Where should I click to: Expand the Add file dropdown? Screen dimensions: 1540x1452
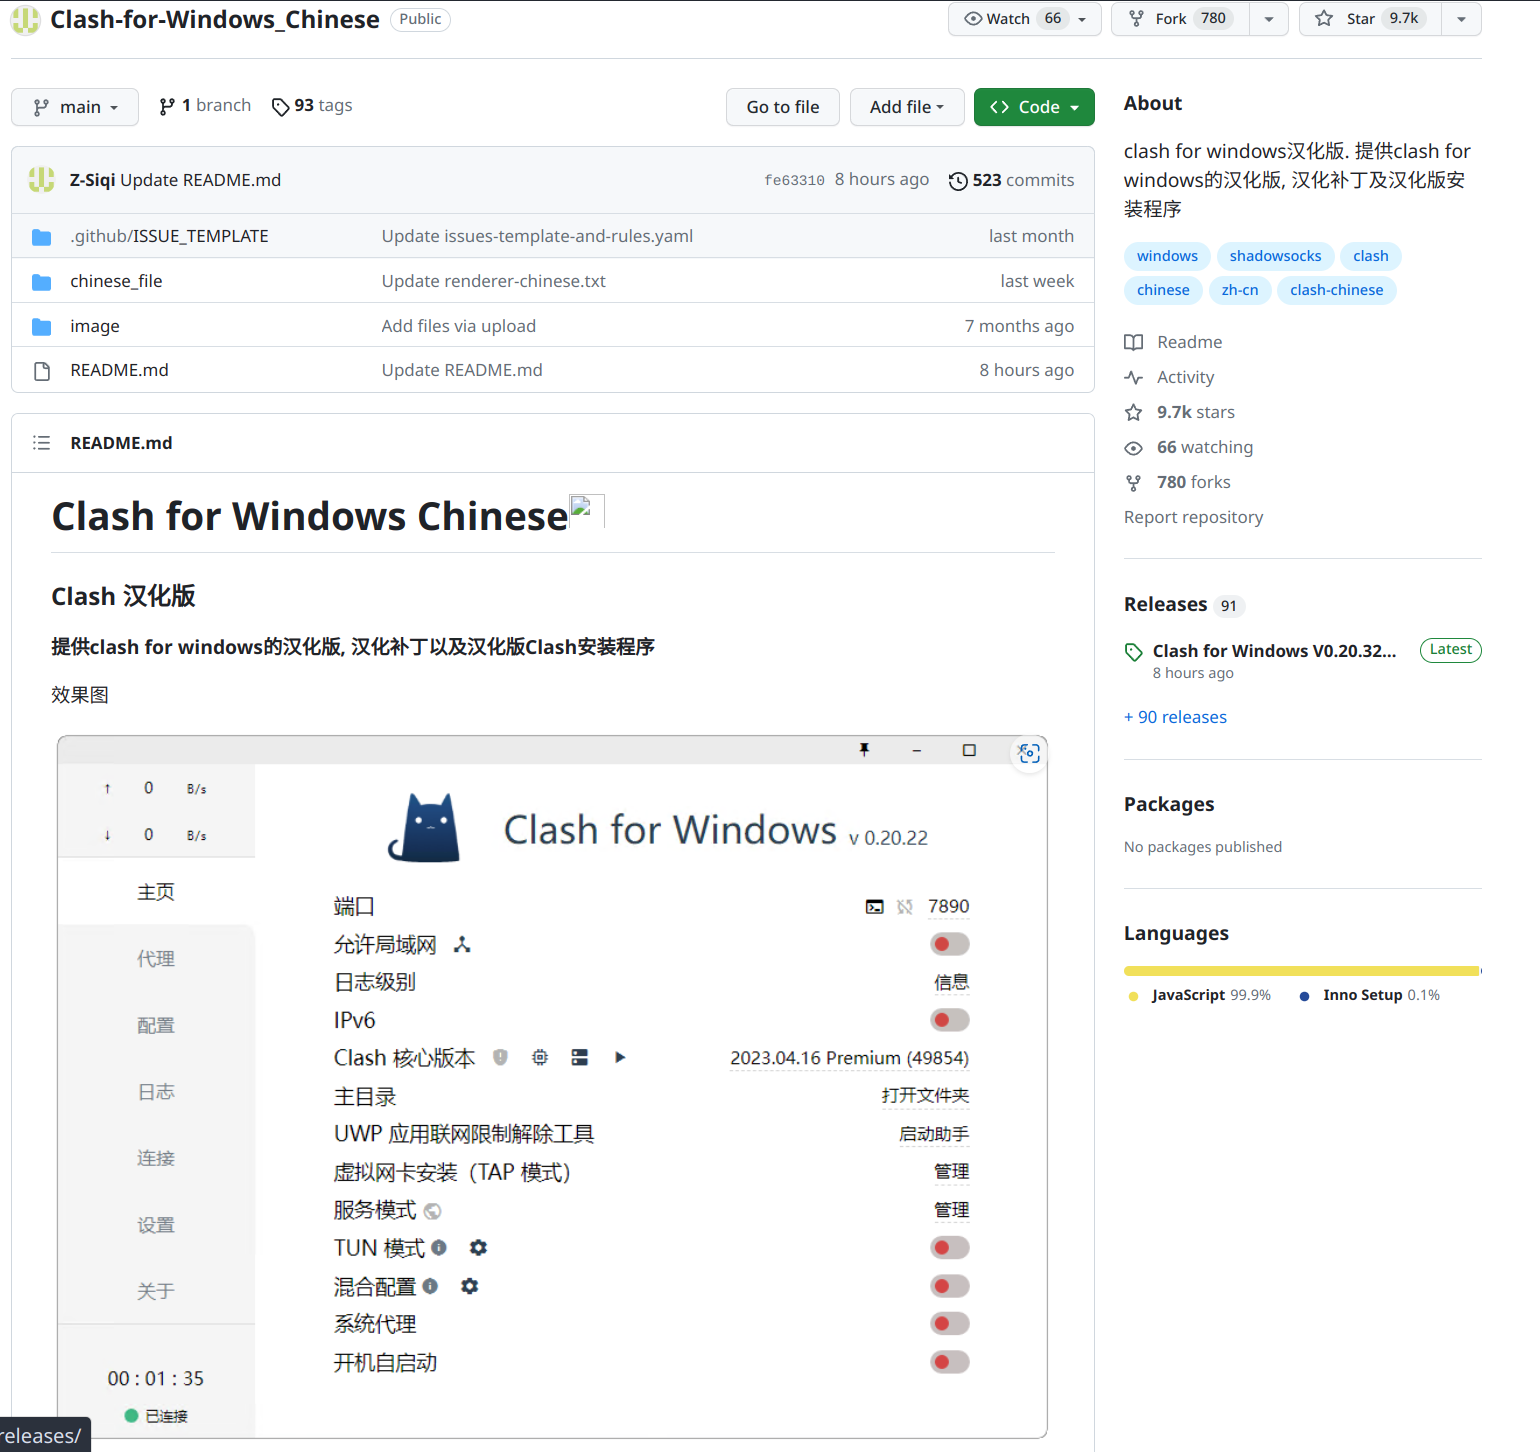[906, 107]
